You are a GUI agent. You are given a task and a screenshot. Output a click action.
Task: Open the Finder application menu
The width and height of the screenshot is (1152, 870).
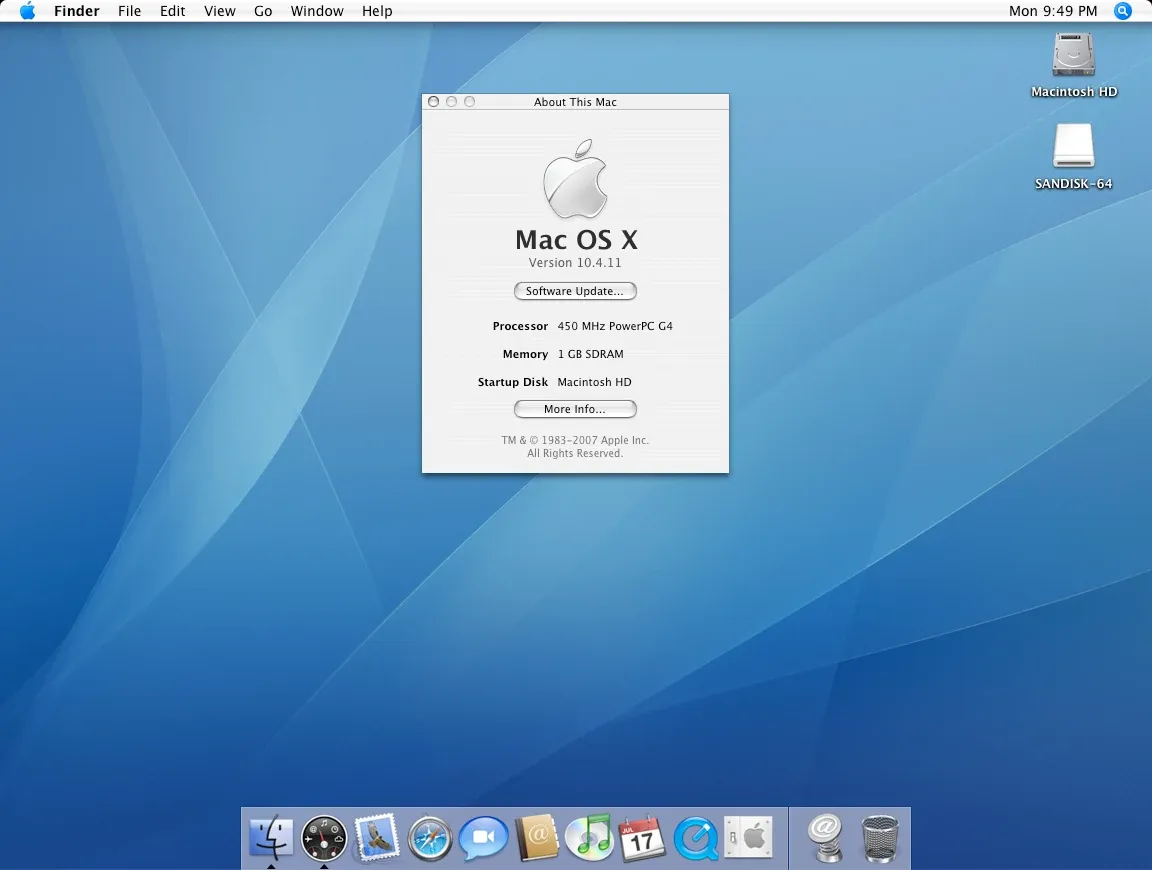tap(76, 11)
